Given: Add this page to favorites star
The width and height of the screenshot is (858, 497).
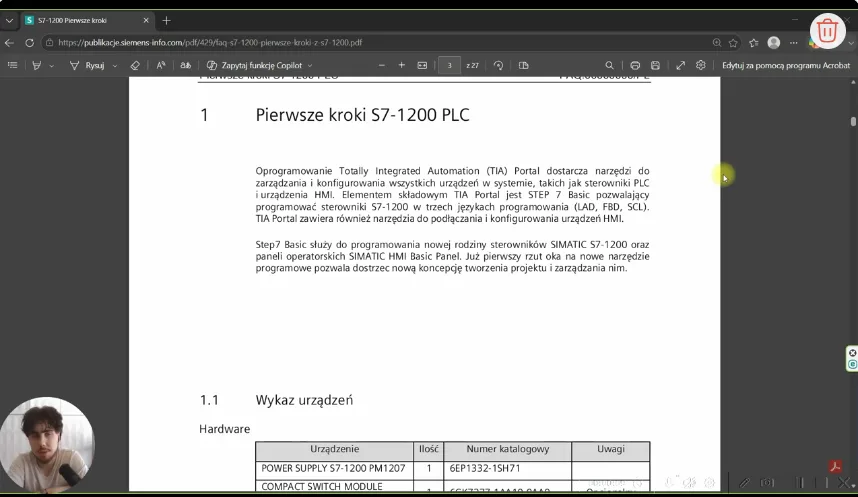Looking at the screenshot, I should point(733,42).
